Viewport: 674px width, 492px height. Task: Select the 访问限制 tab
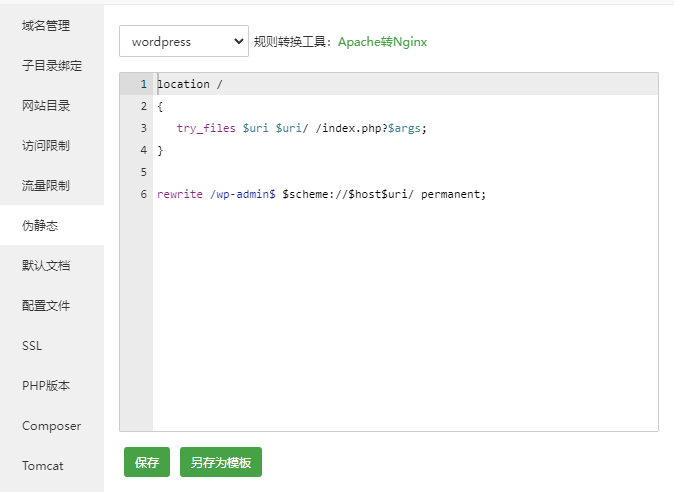pos(46,145)
